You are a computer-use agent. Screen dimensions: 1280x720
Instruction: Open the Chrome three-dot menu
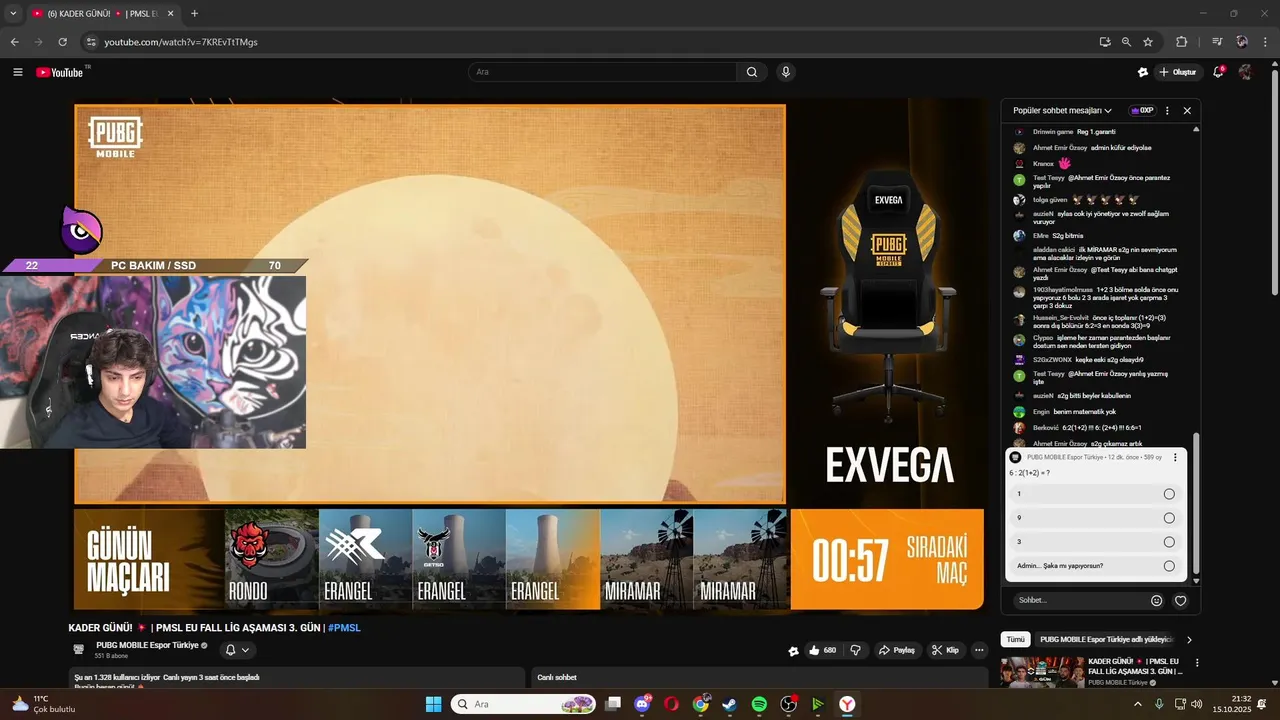point(1265,42)
